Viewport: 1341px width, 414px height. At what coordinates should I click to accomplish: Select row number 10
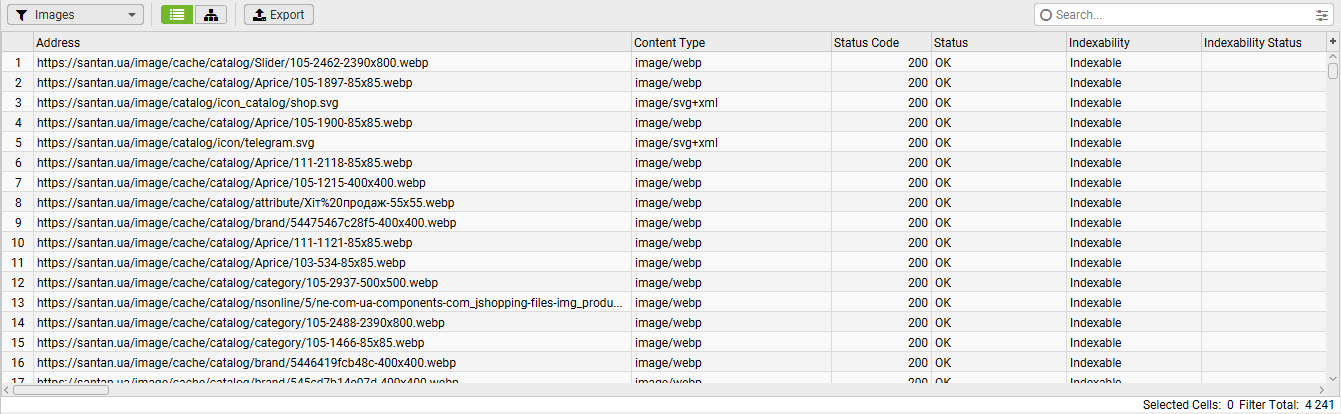click(17, 243)
